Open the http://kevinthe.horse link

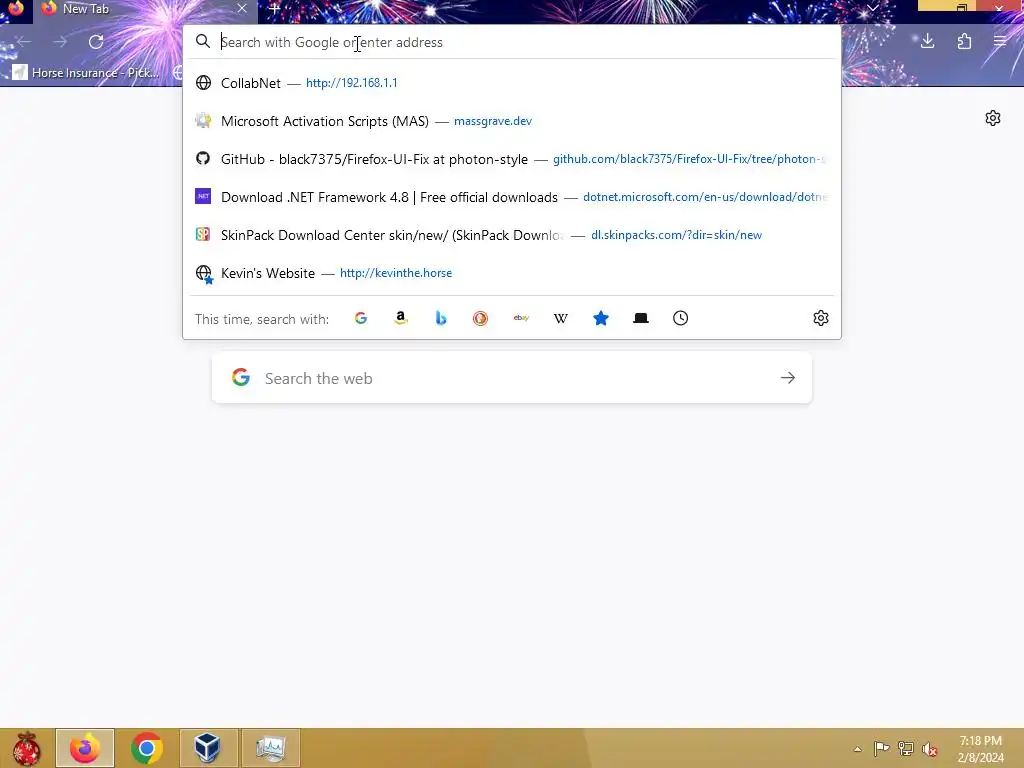pyautogui.click(x=396, y=273)
